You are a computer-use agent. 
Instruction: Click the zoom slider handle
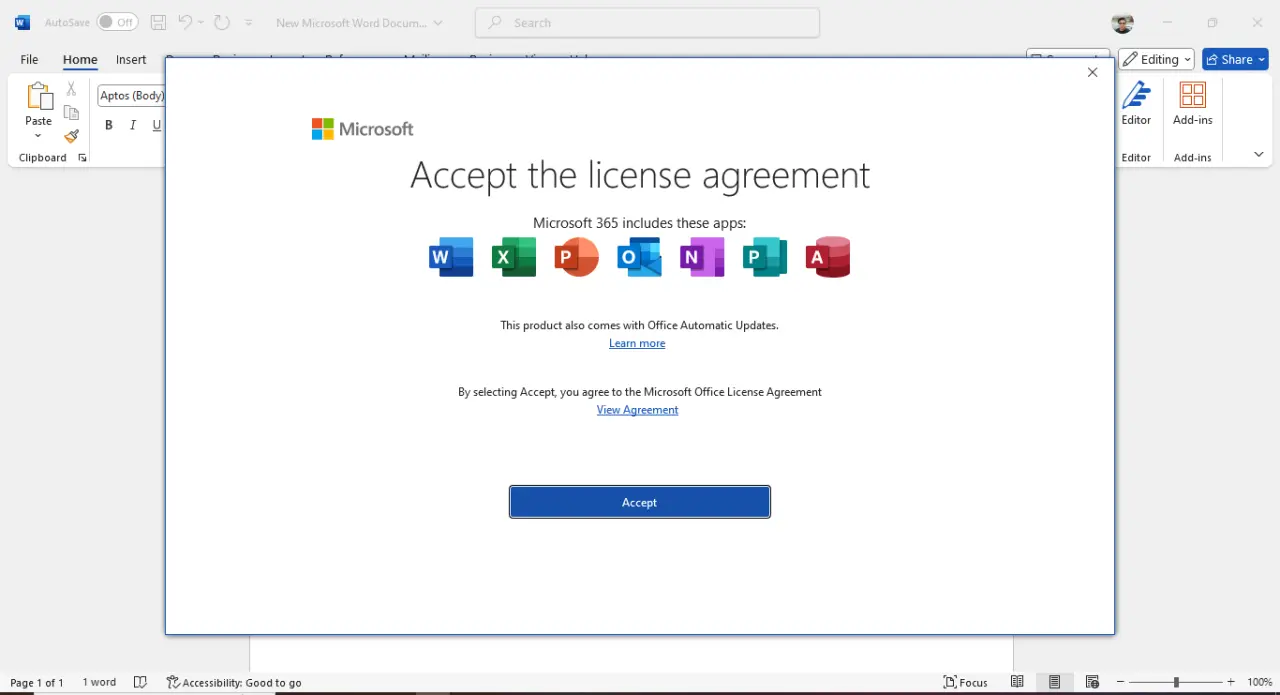coord(1176,682)
